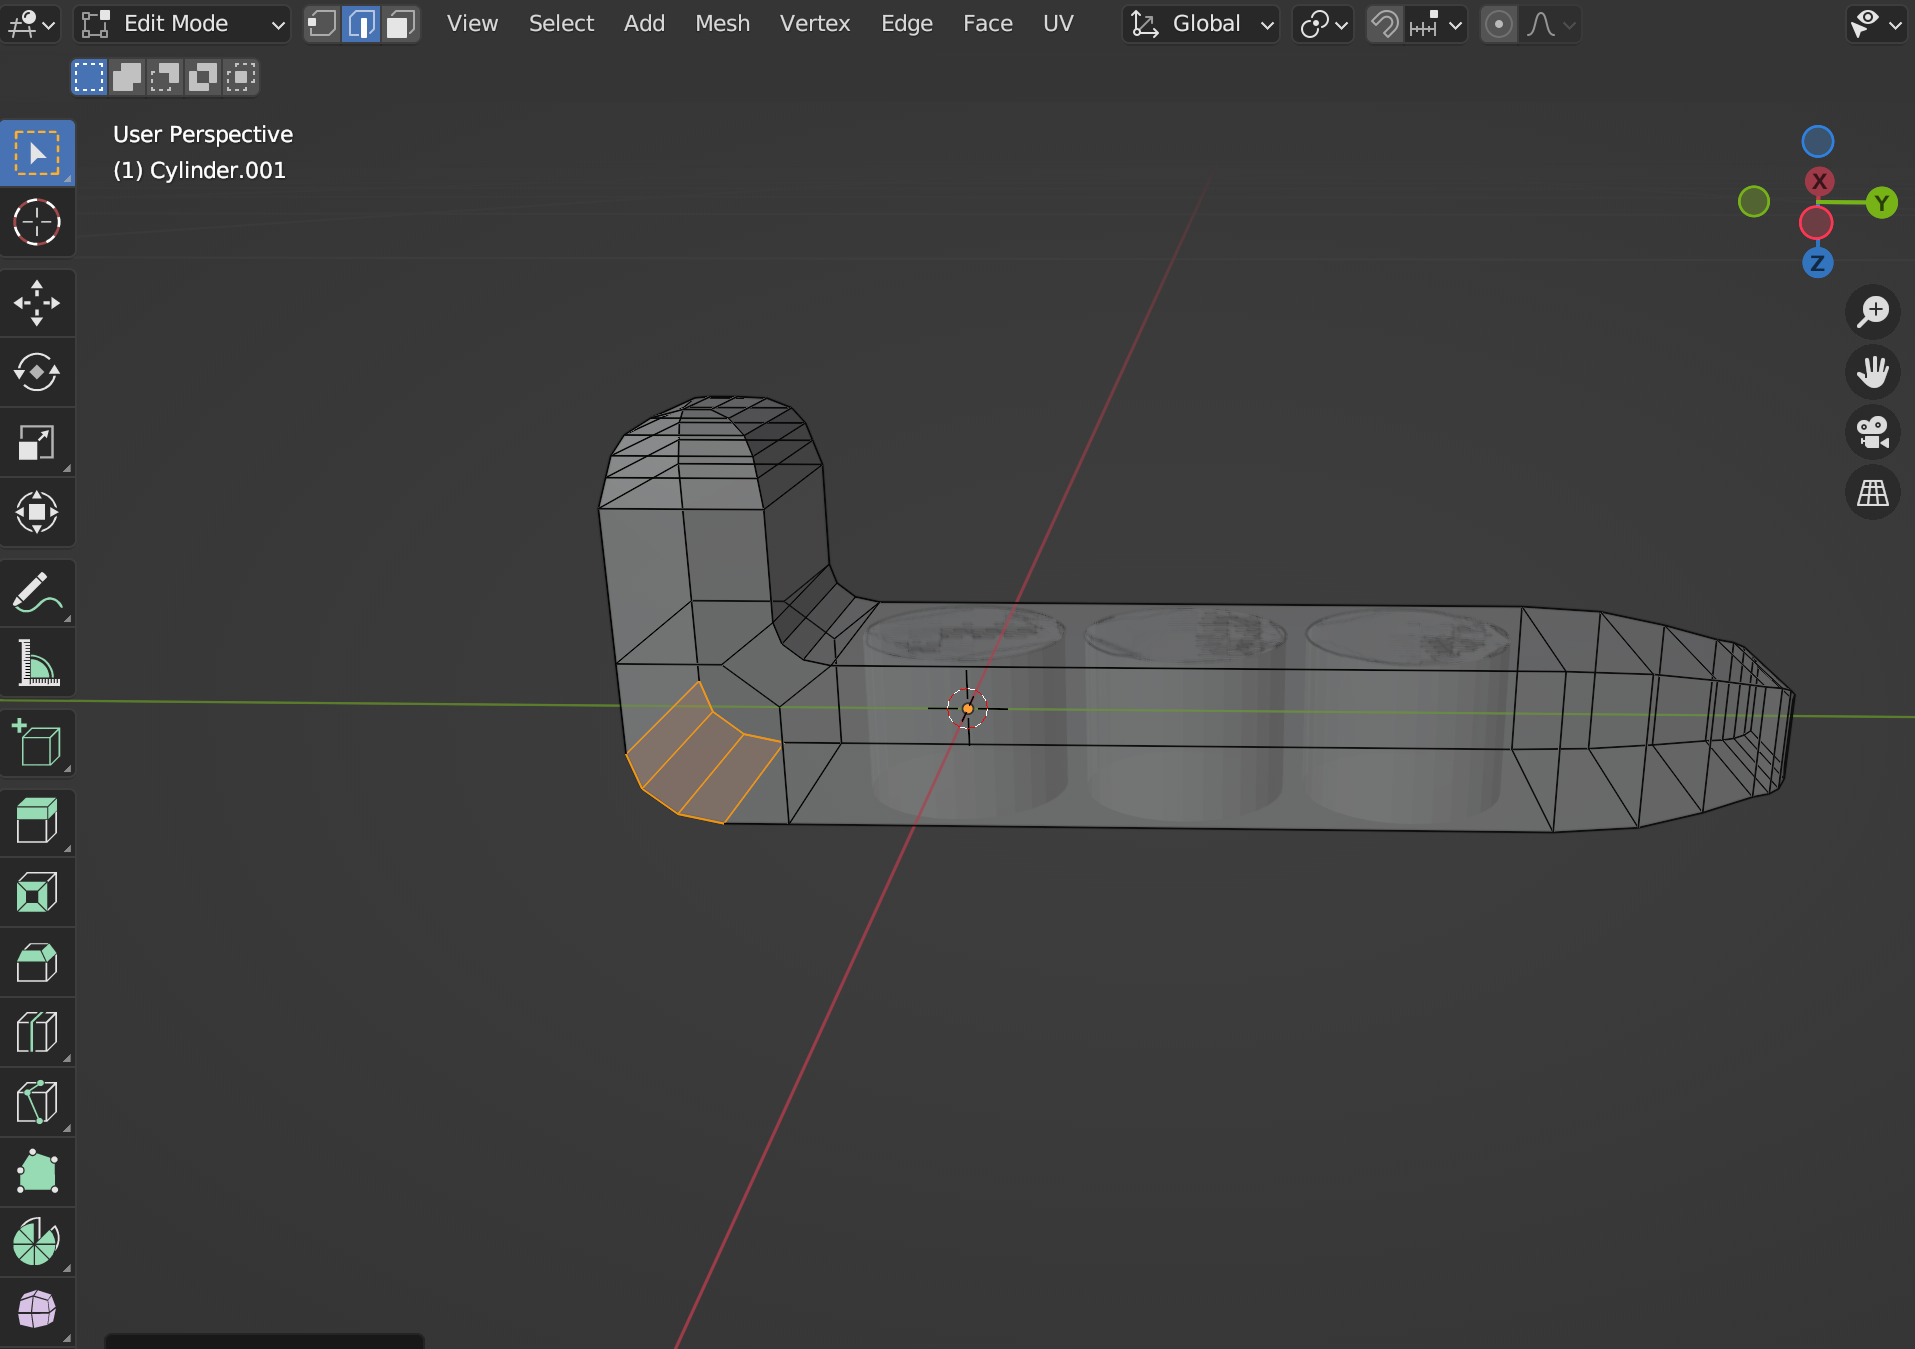
Task: Open the Mesh menu
Action: coord(722,23)
